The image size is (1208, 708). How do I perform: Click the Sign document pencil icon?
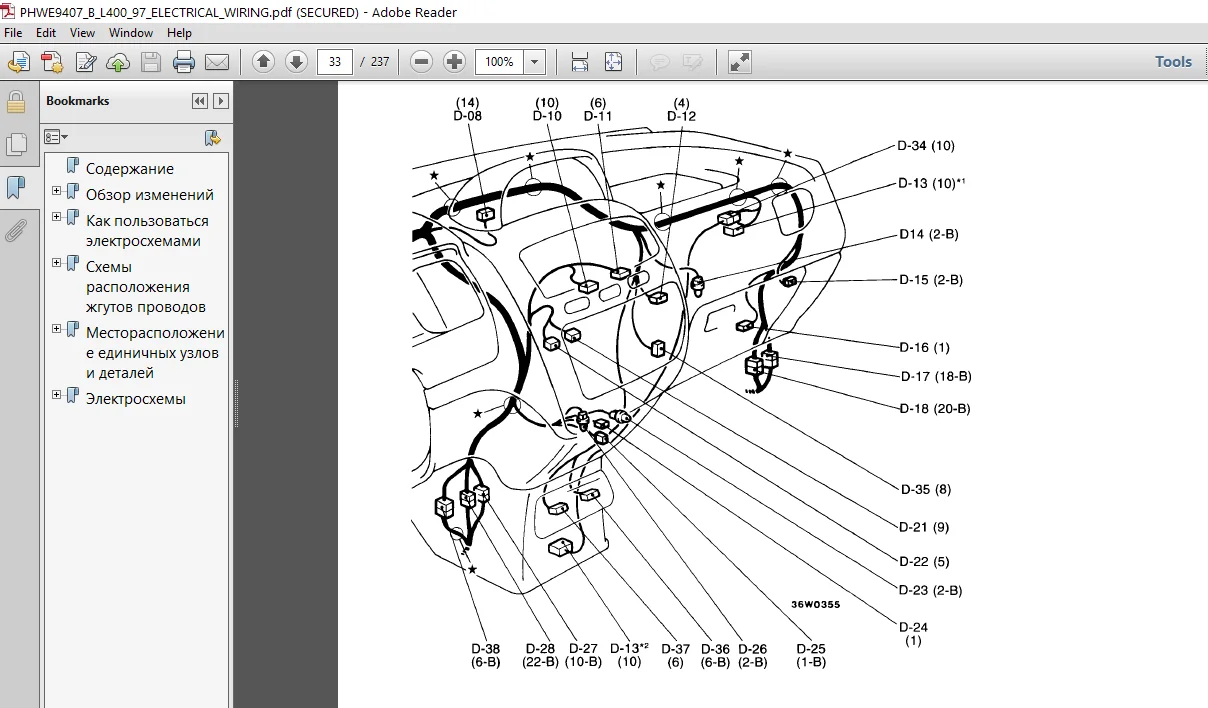click(x=86, y=62)
